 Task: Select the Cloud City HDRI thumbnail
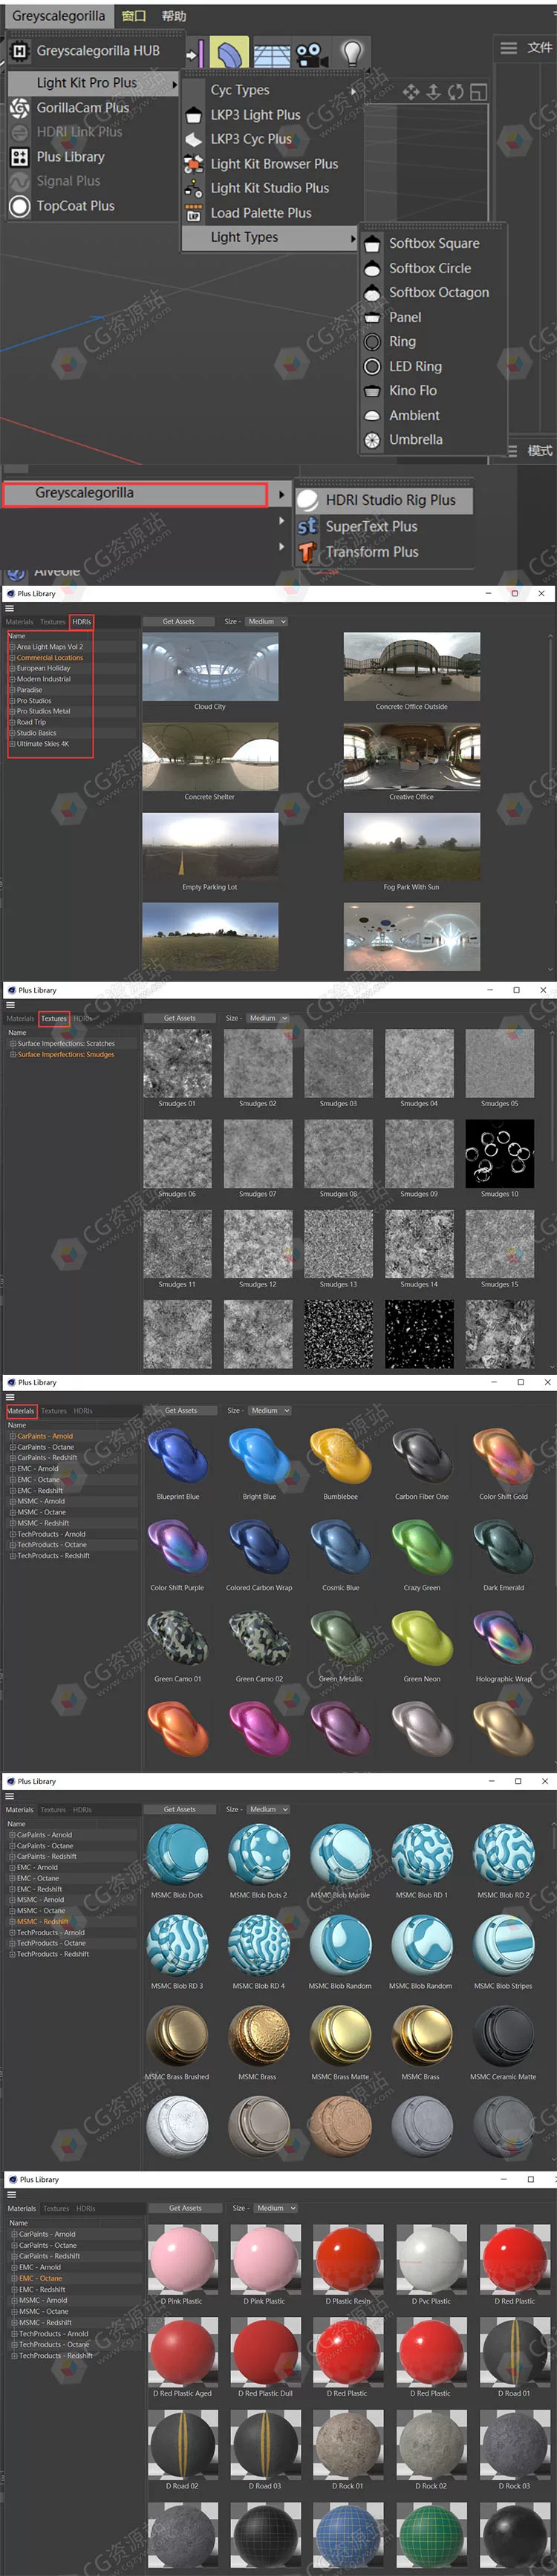pyautogui.click(x=210, y=666)
